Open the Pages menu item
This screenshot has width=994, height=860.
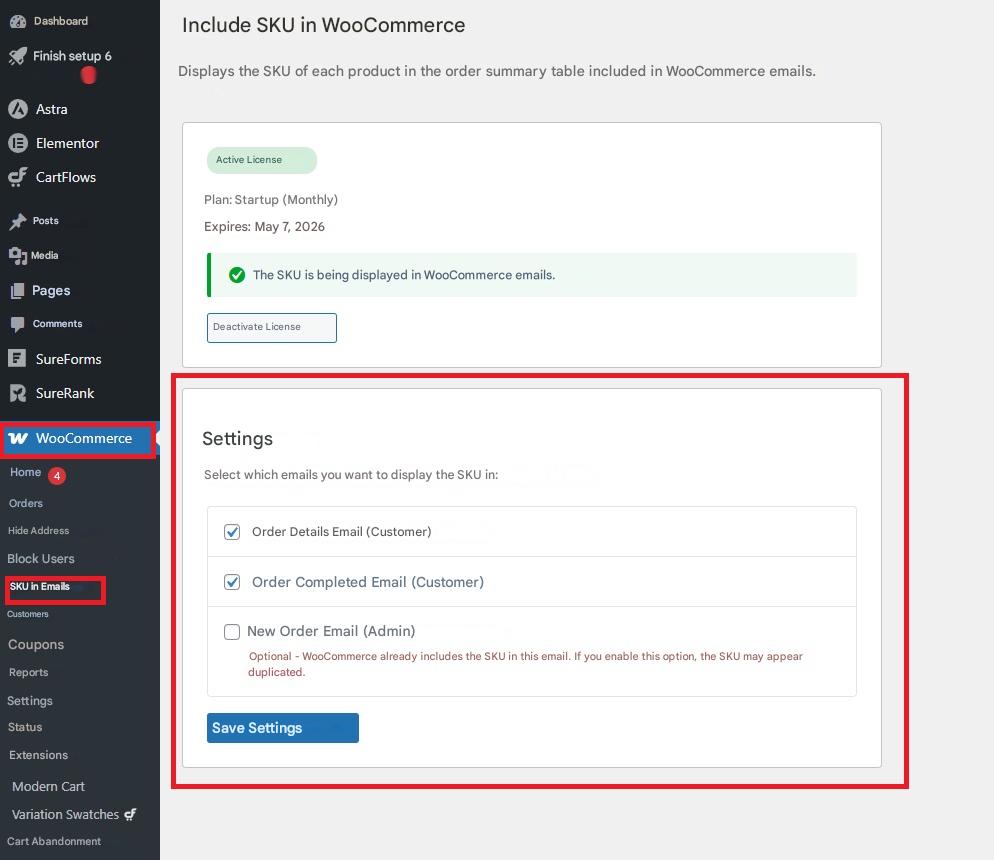(x=50, y=290)
